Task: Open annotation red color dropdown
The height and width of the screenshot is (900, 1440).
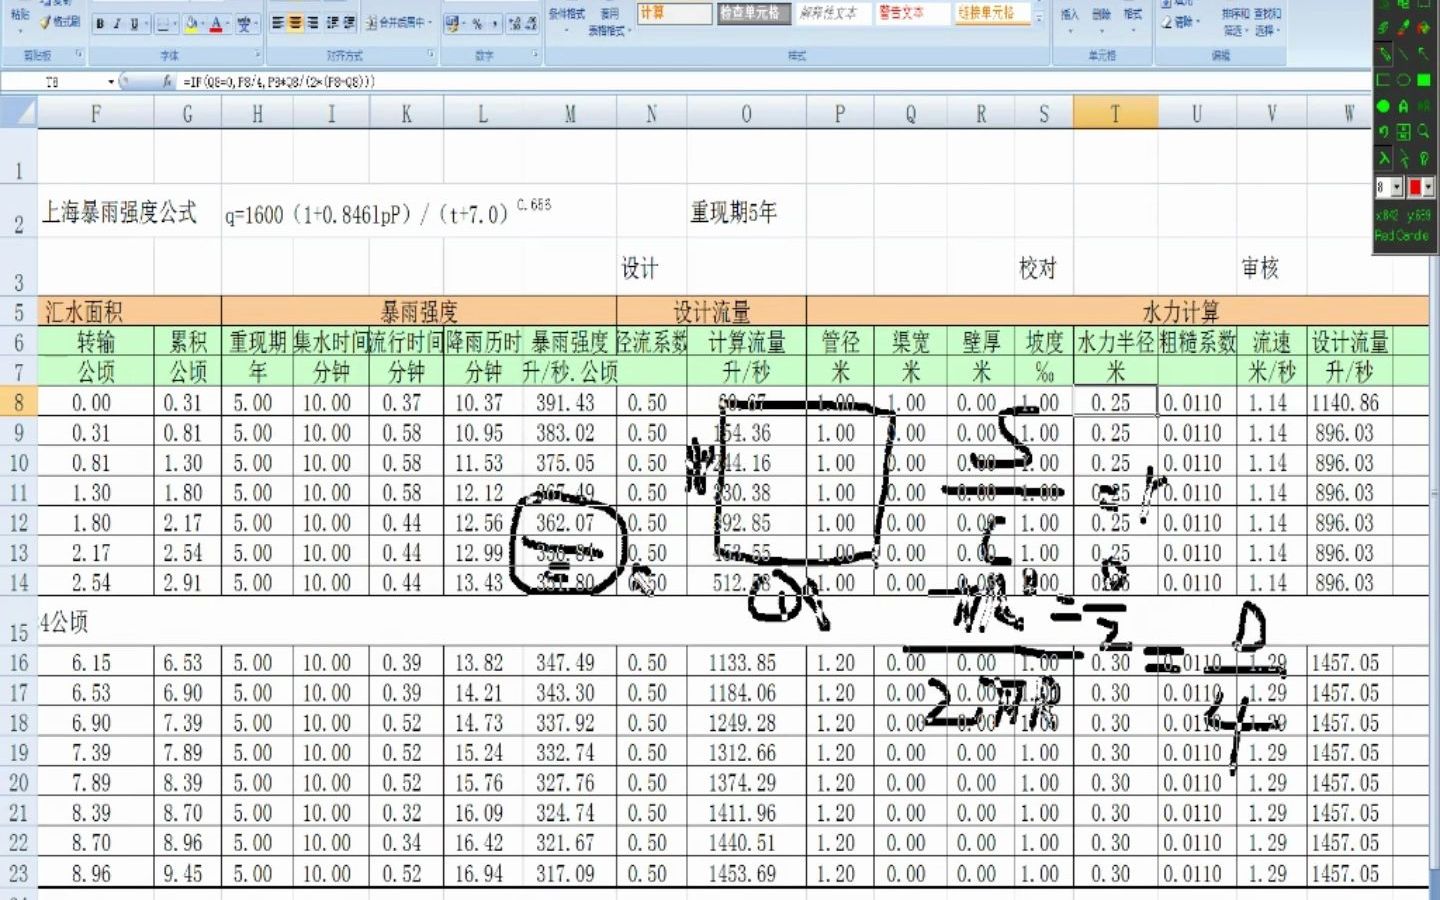Action: pos(1428,187)
